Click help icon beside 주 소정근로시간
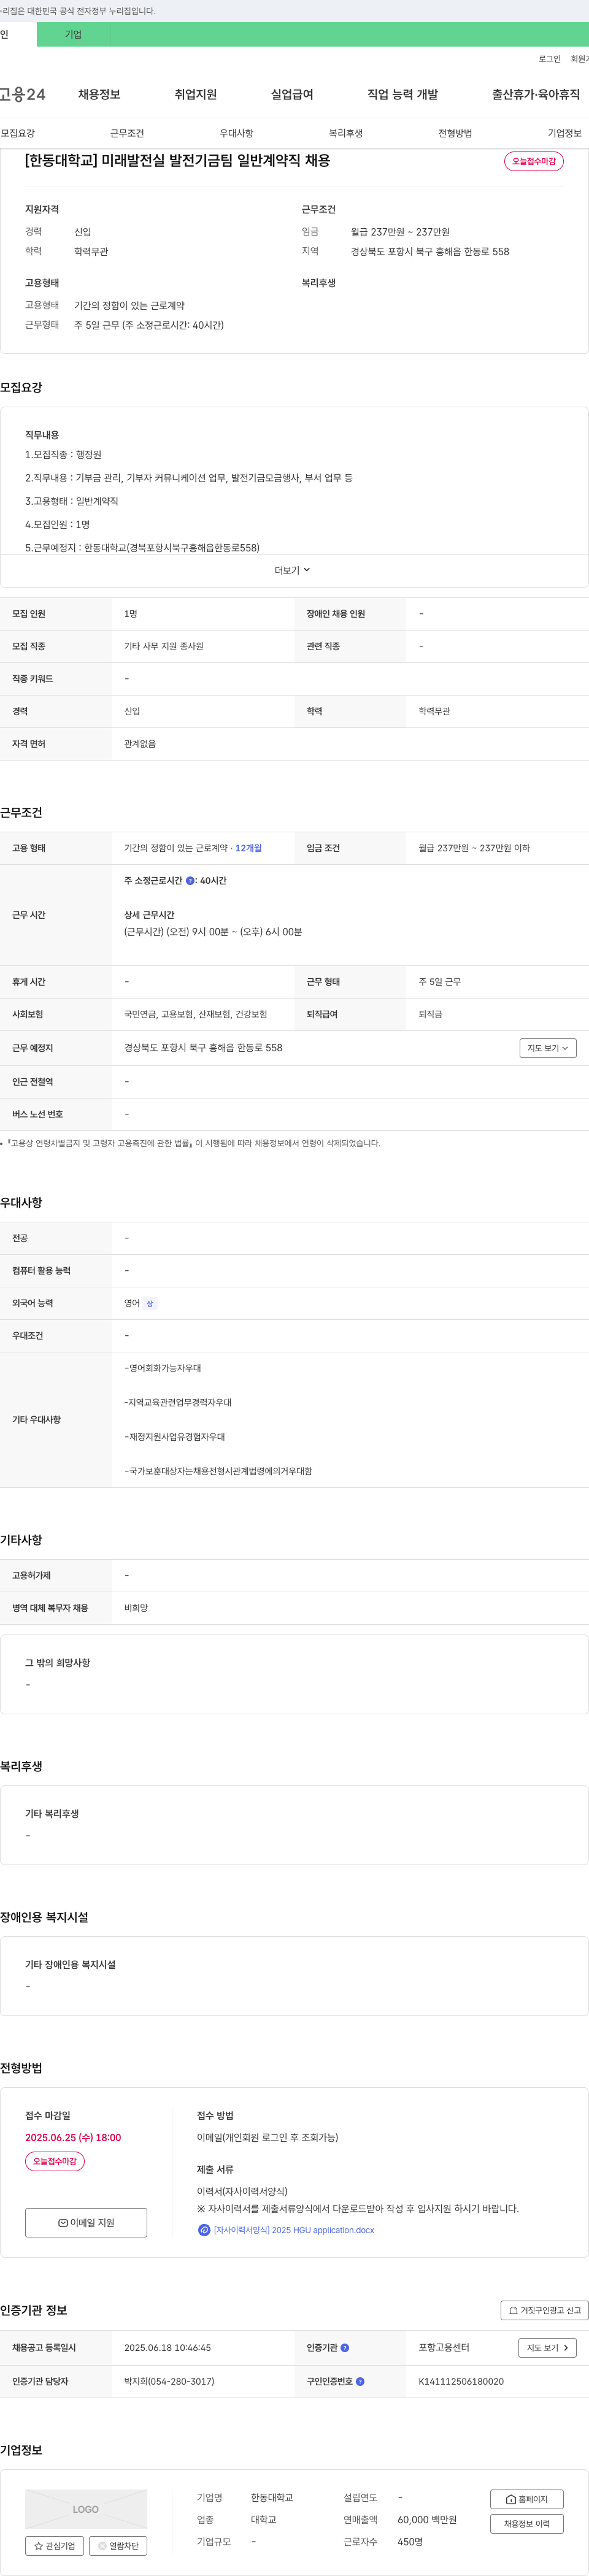The height and width of the screenshot is (2576, 589). pyautogui.click(x=190, y=881)
